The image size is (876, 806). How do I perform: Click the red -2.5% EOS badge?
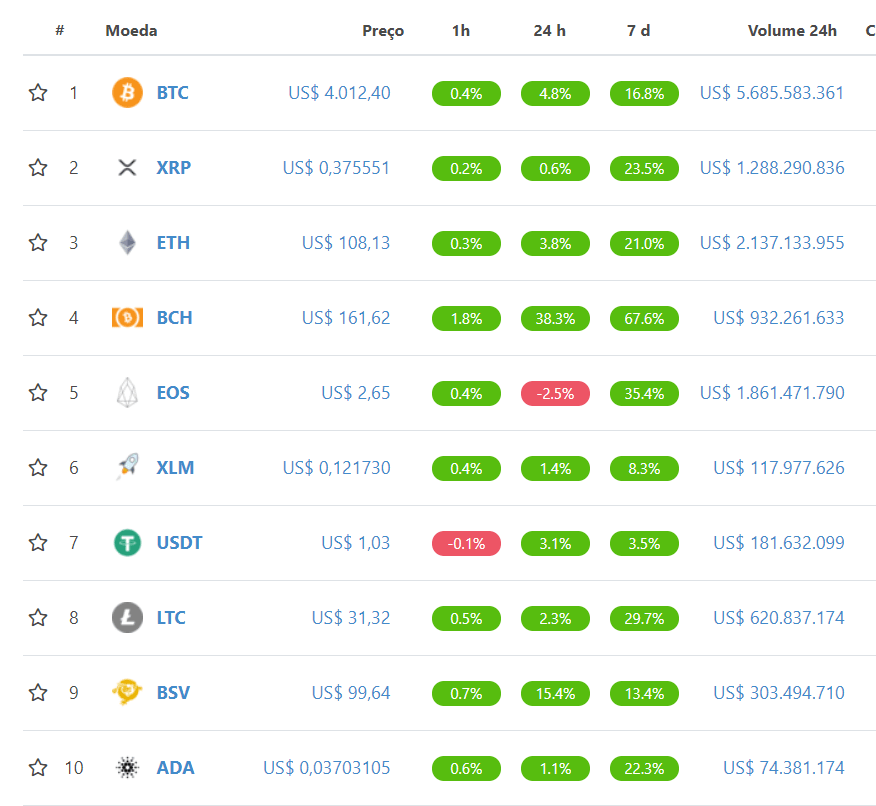click(555, 394)
